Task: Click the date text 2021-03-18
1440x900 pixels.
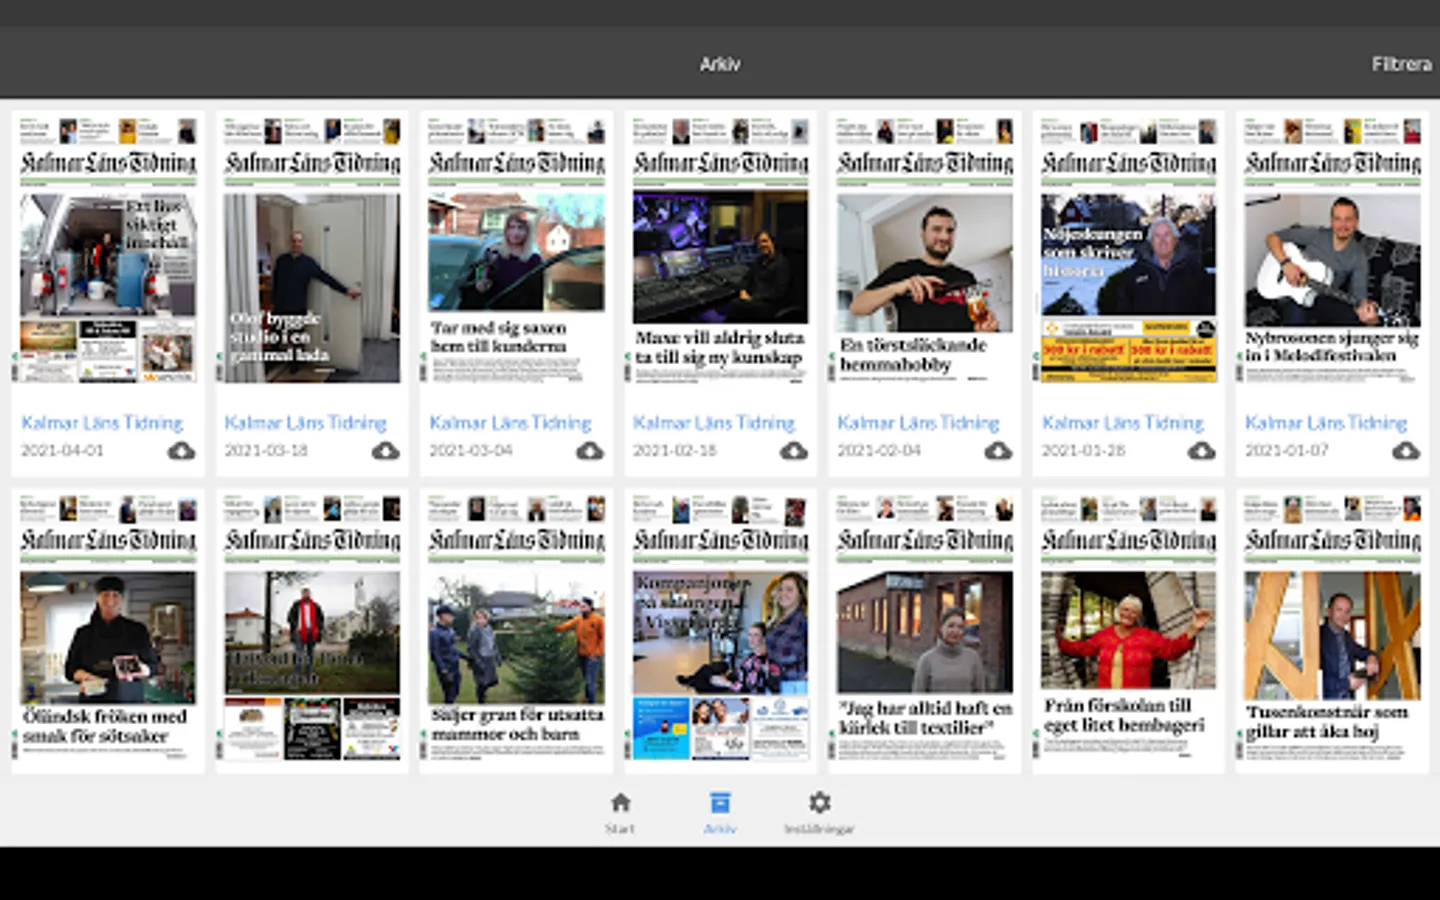Action: click(x=266, y=451)
